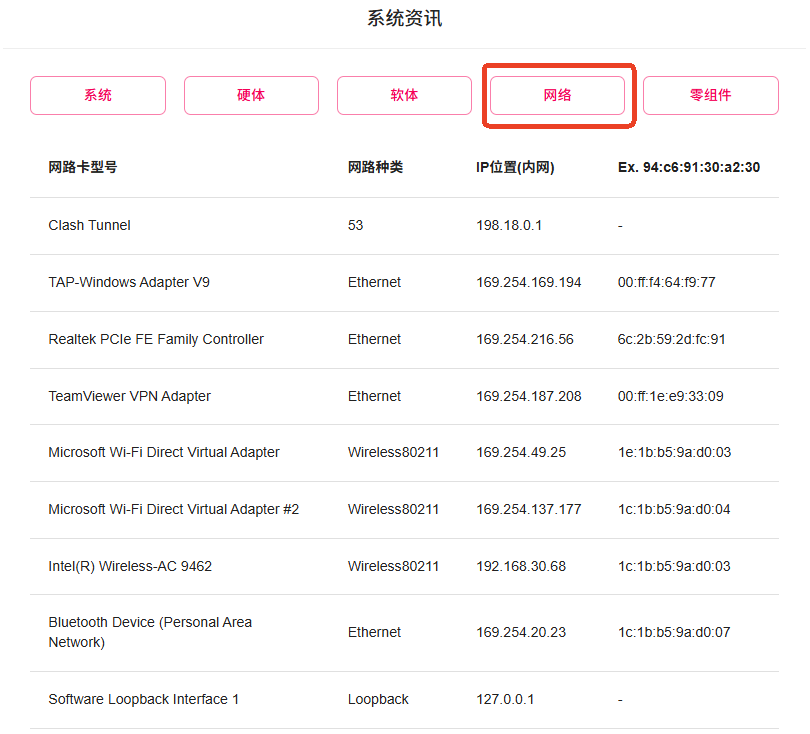Click IP address 198.18.0.1

(509, 225)
